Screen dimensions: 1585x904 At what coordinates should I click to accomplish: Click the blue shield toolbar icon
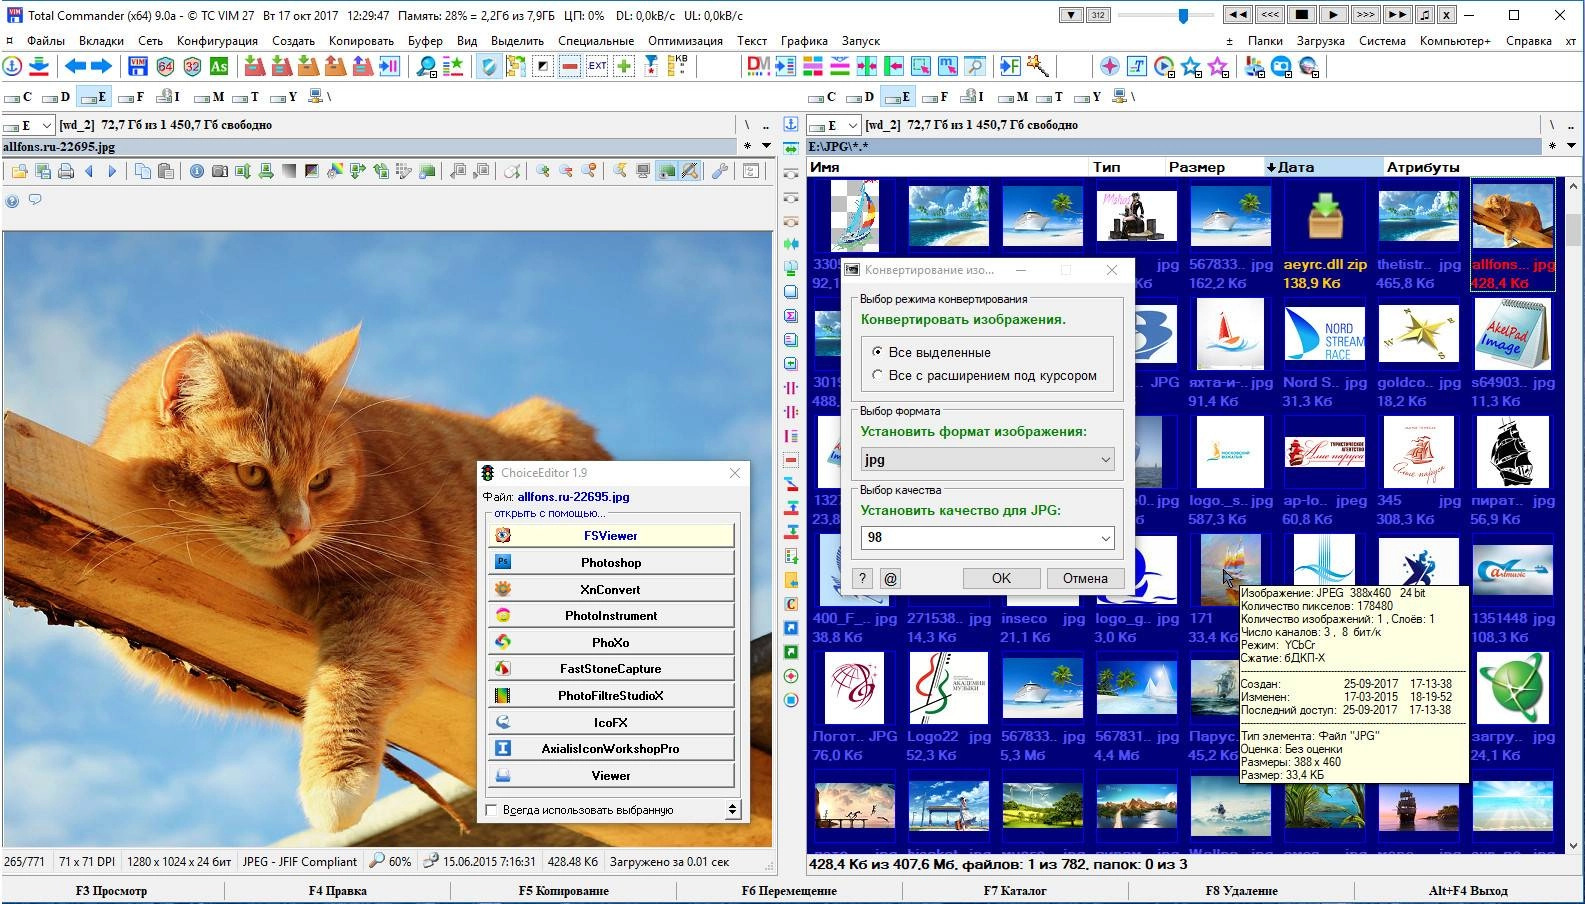pyautogui.click(x=488, y=67)
